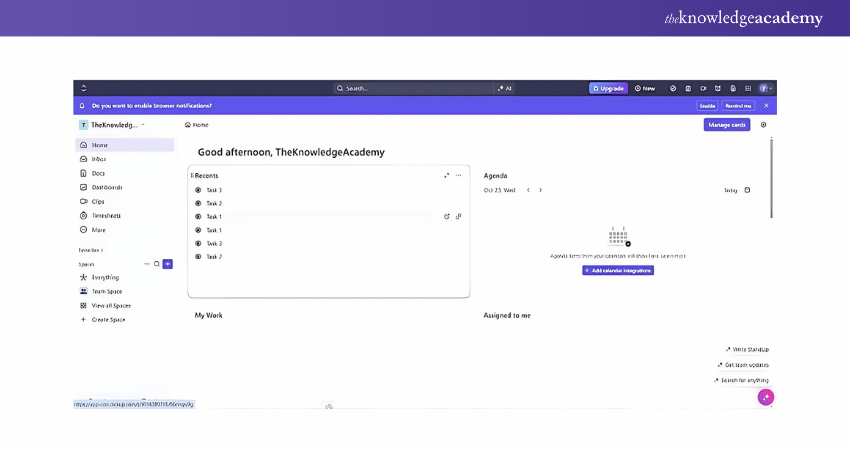This screenshot has width=850, height=450.
Task: Go to next day in Agenda
Action: pos(541,190)
